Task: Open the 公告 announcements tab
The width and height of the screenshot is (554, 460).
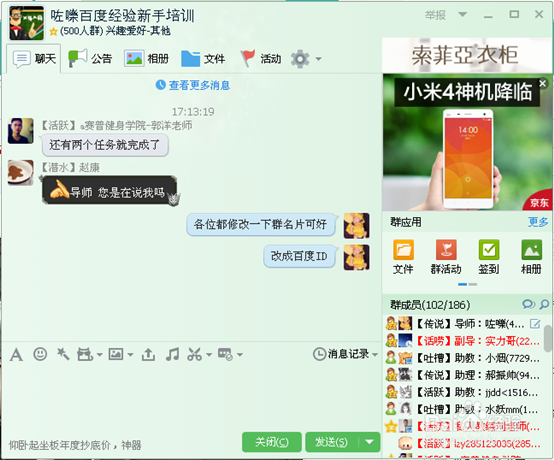Action: point(90,59)
